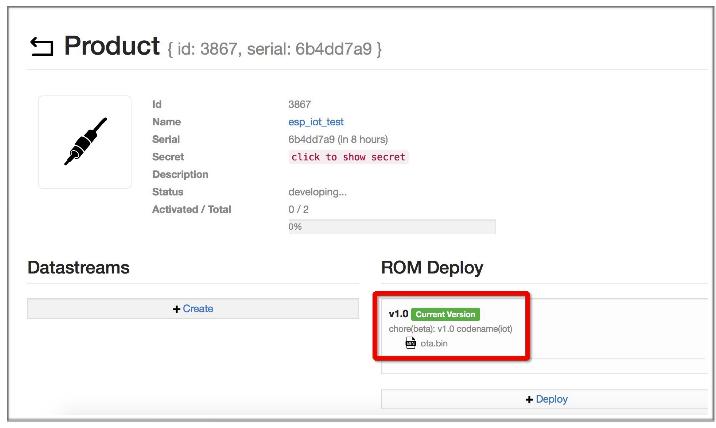Screen dimensions: 716x428
Task: Select the v1.0 version label
Action: (398, 314)
